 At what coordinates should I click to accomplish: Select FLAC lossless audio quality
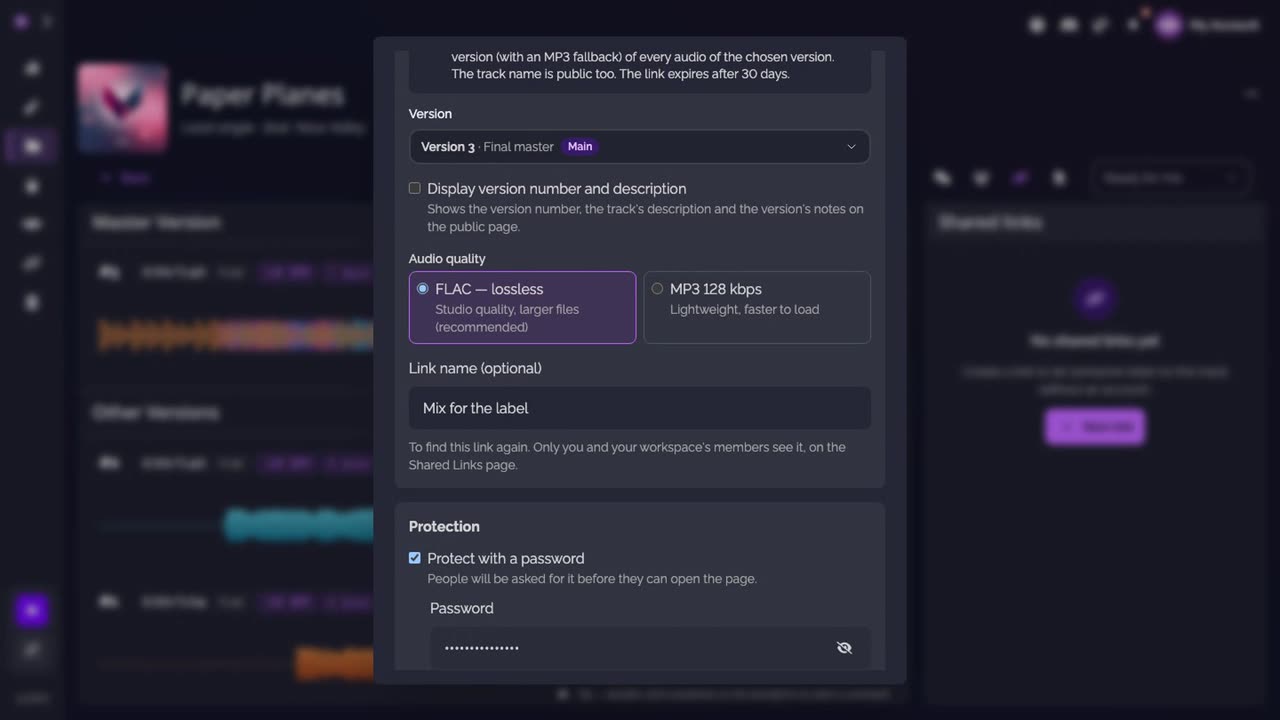[522, 307]
